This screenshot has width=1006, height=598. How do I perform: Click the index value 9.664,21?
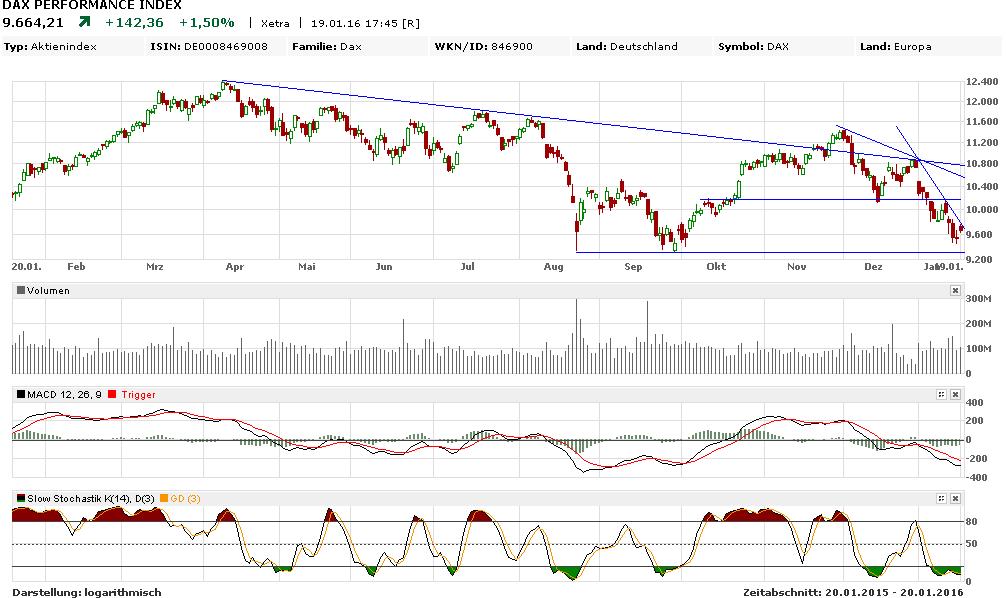point(33,22)
